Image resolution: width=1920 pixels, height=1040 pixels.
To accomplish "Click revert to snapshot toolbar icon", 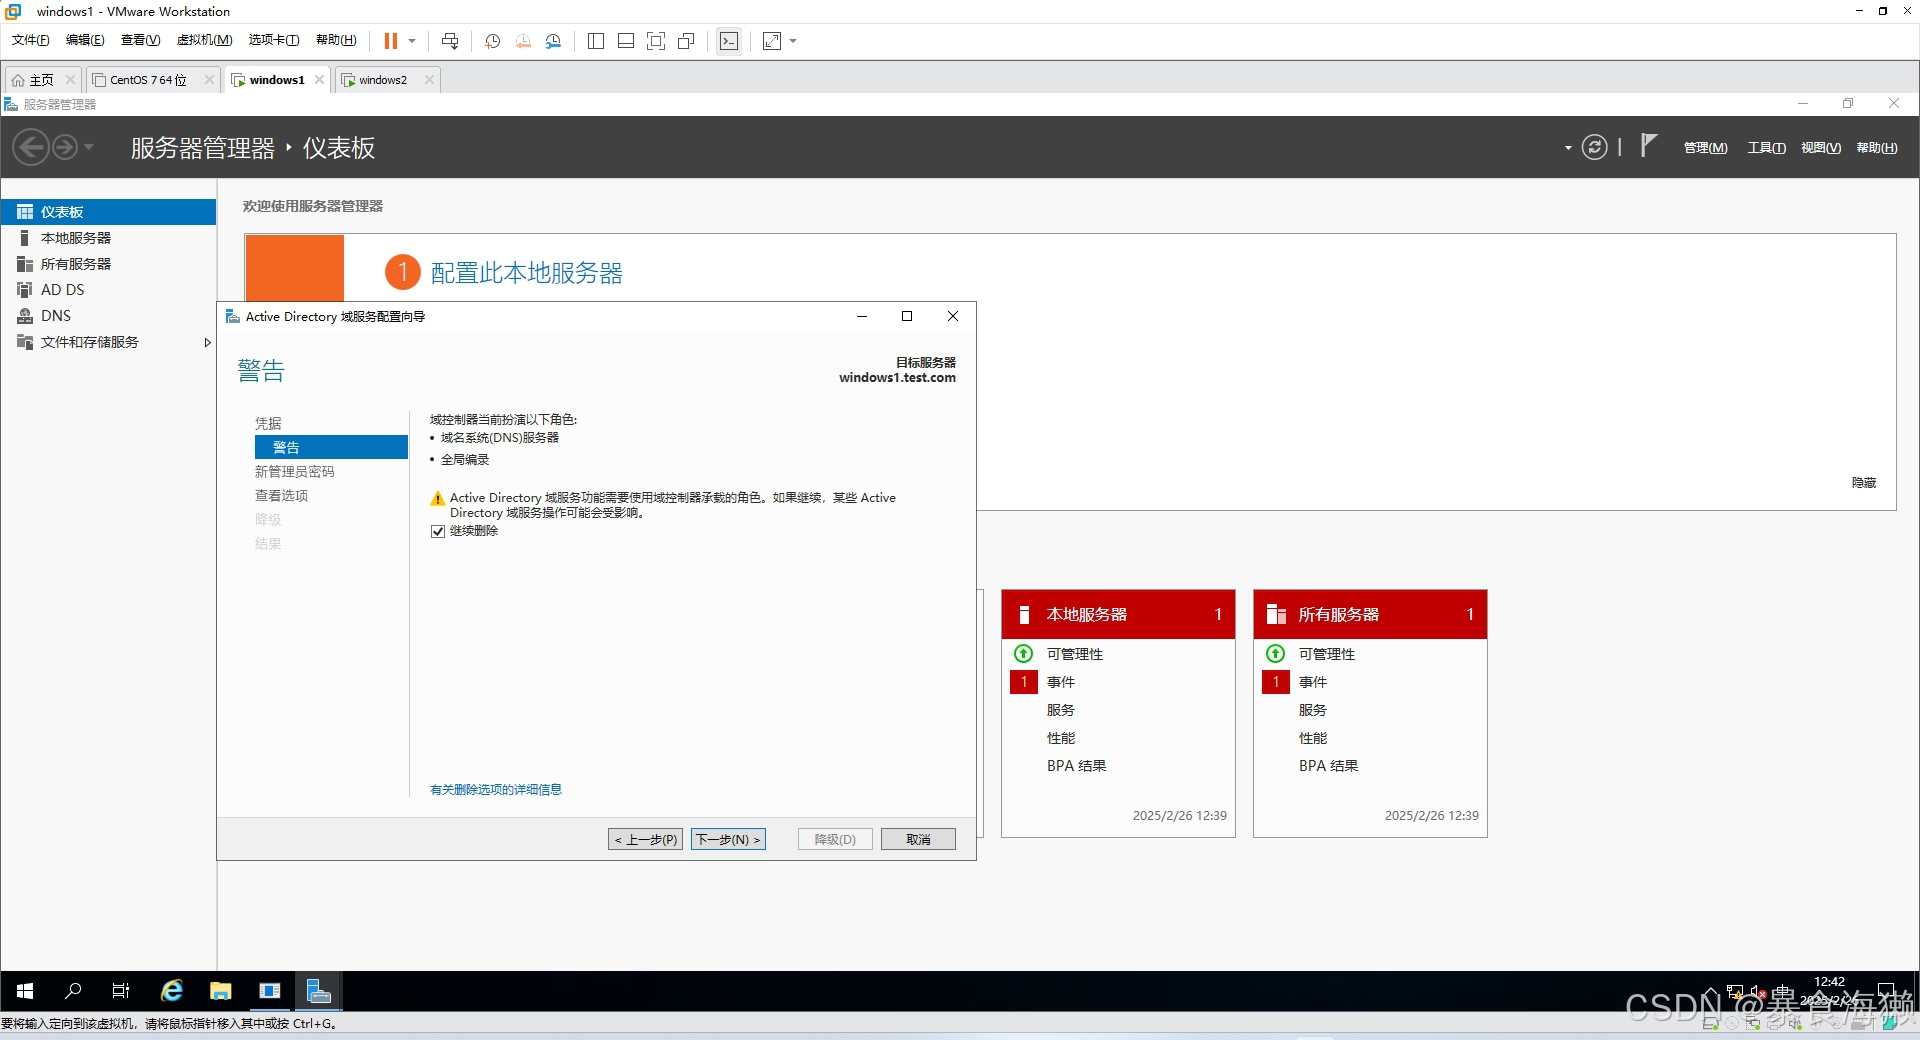I will coord(523,41).
